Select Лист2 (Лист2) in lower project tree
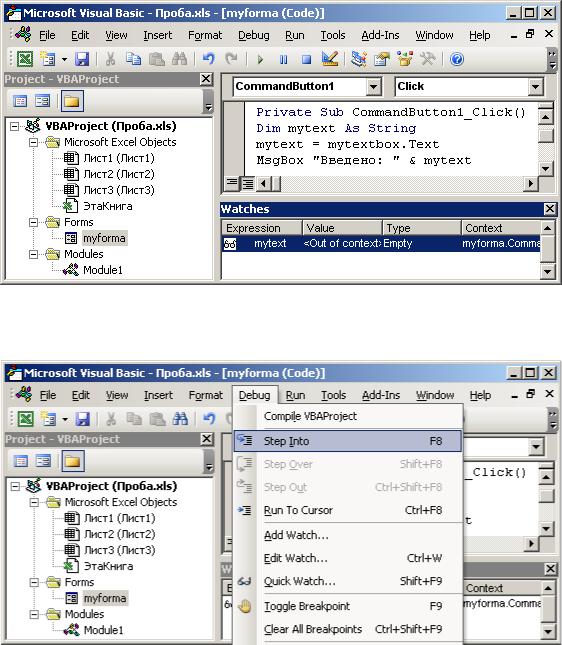The width and height of the screenshot is (562, 645). coord(120,534)
